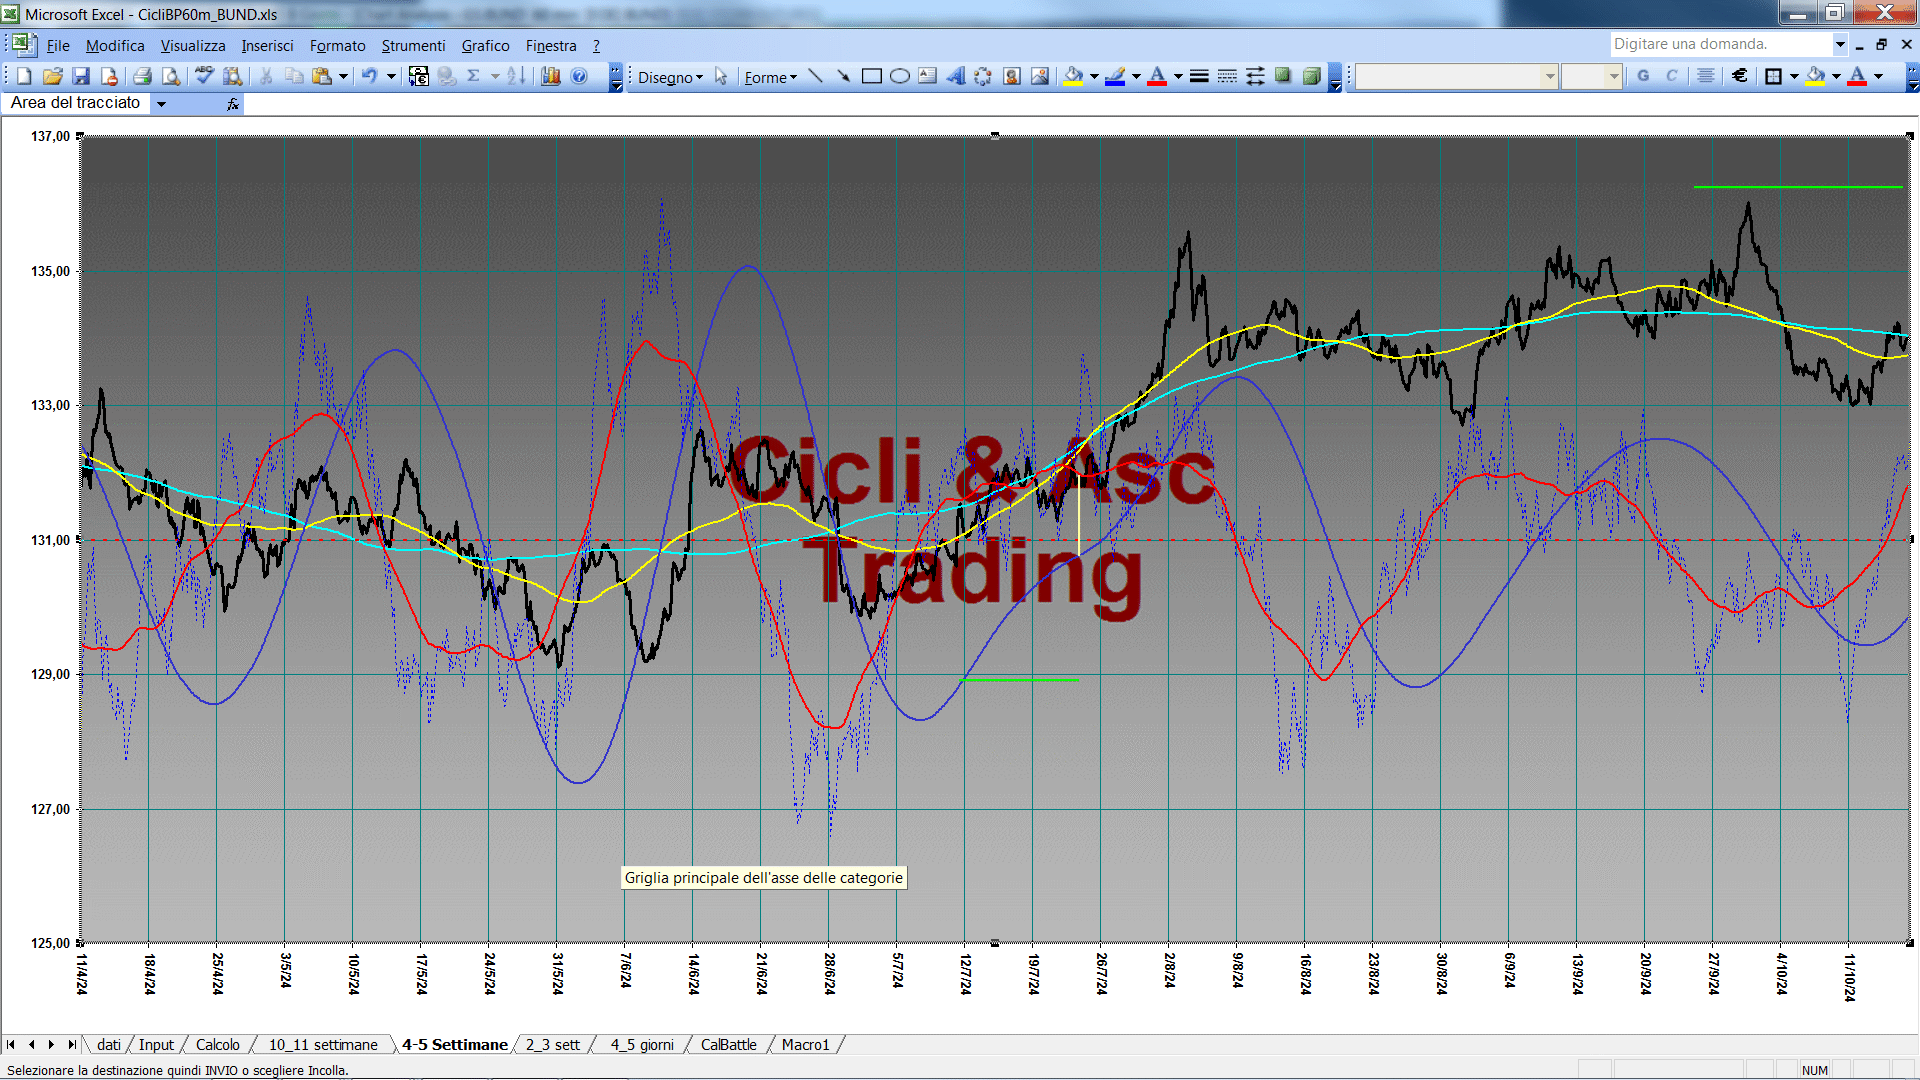Click the New workbook icon

click(x=25, y=76)
